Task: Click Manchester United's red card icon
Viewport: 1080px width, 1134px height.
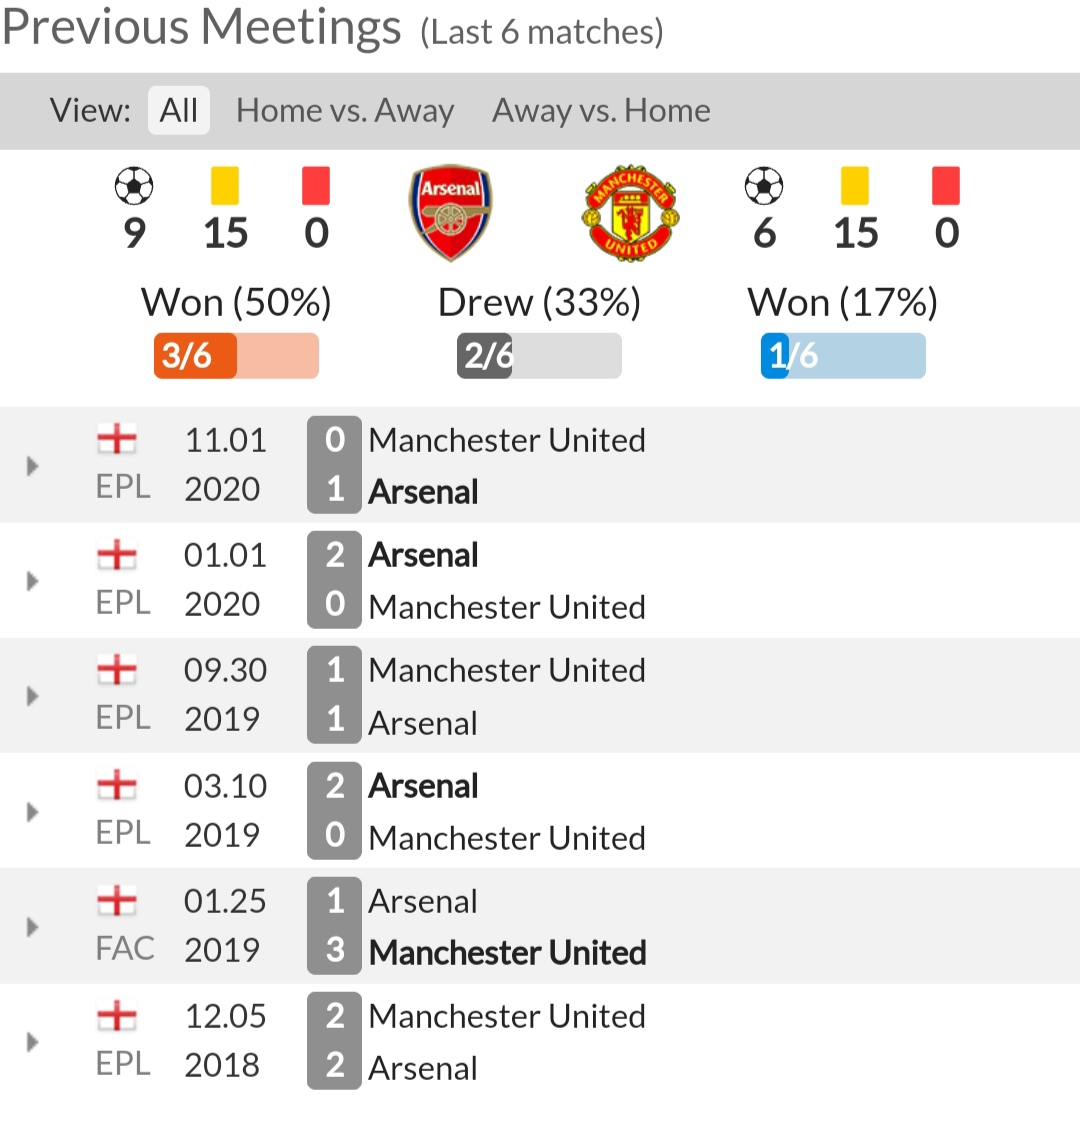Action: click(946, 186)
